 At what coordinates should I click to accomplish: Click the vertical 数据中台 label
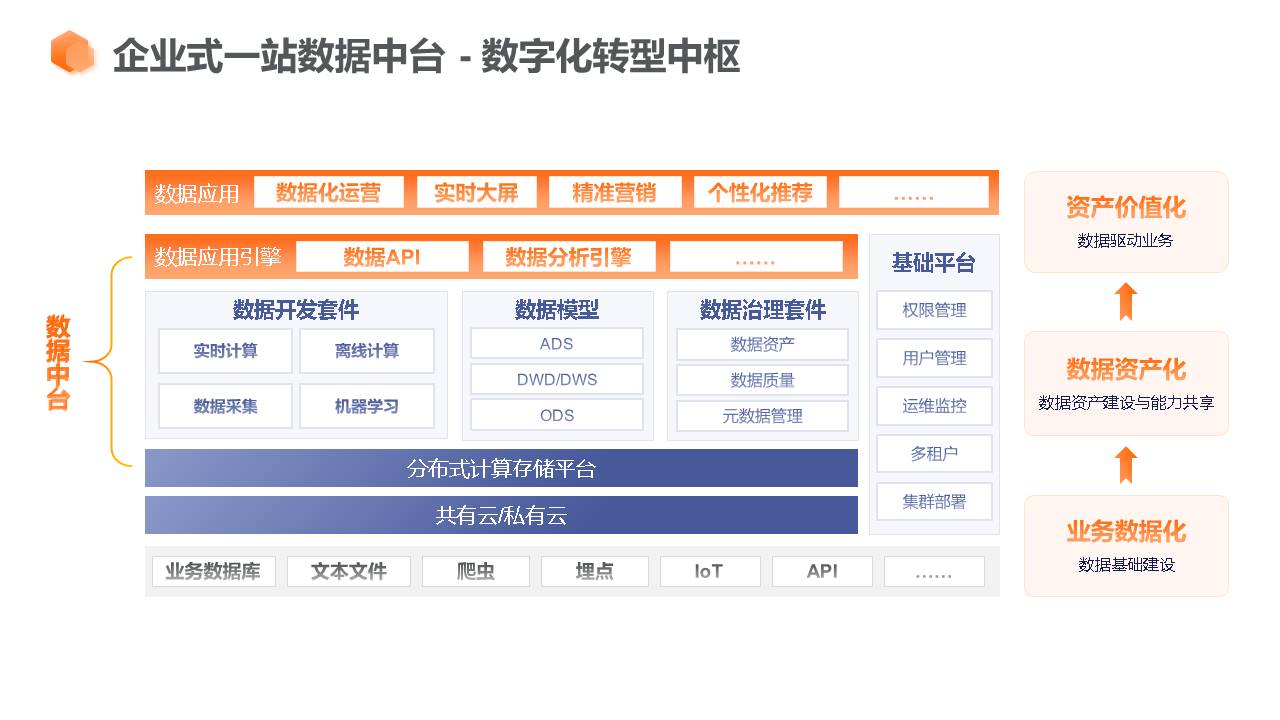coord(58,362)
